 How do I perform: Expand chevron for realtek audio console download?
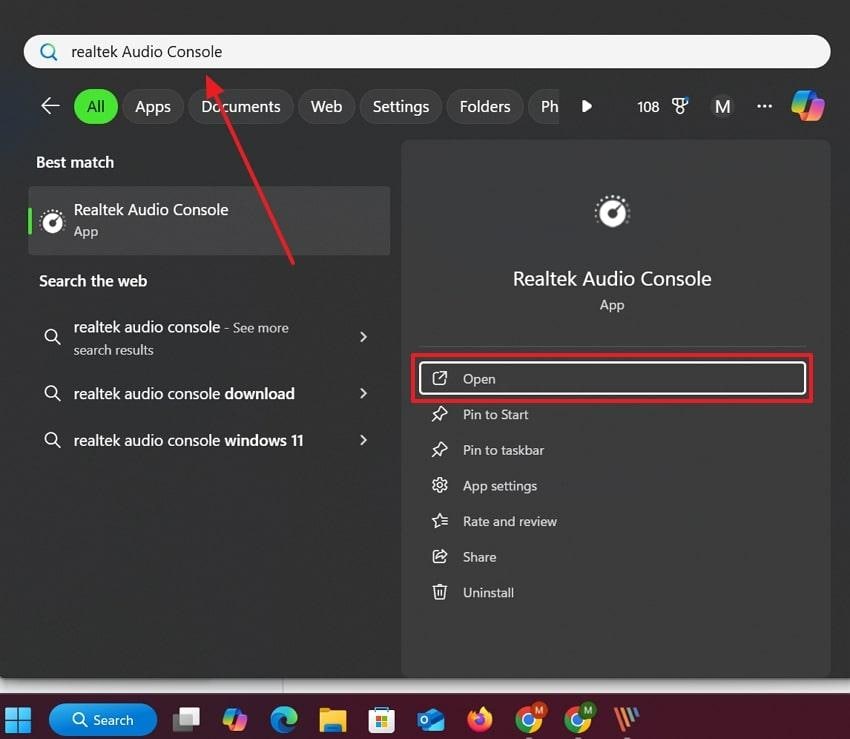pyautogui.click(x=363, y=394)
